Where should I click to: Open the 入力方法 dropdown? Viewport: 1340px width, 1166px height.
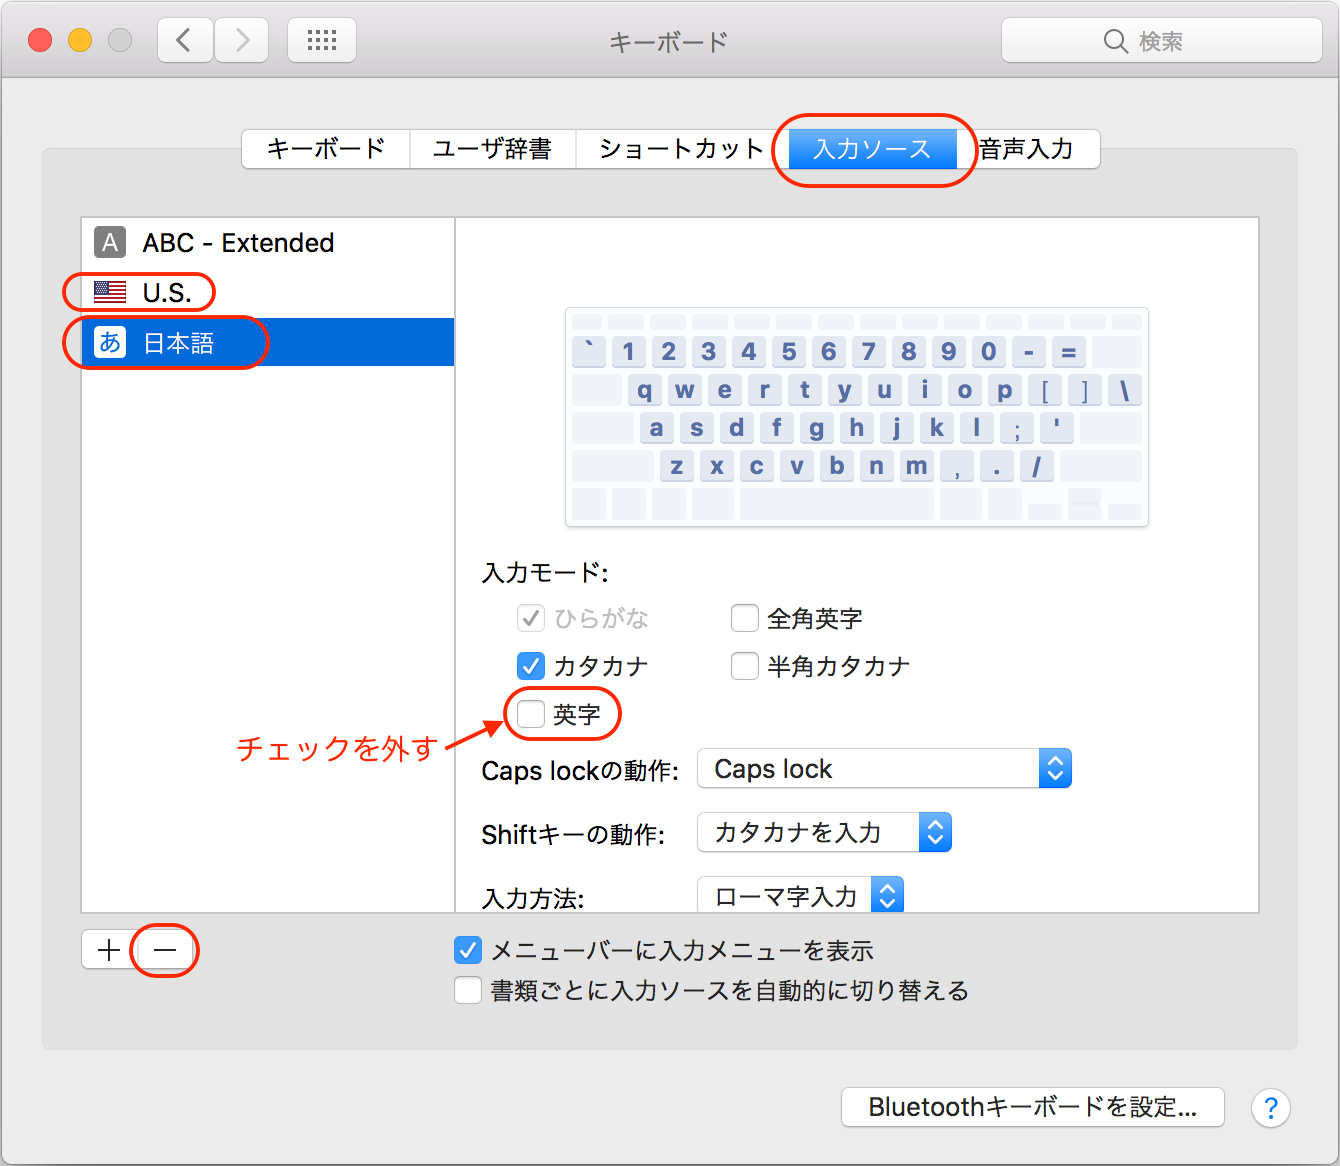coord(800,895)
